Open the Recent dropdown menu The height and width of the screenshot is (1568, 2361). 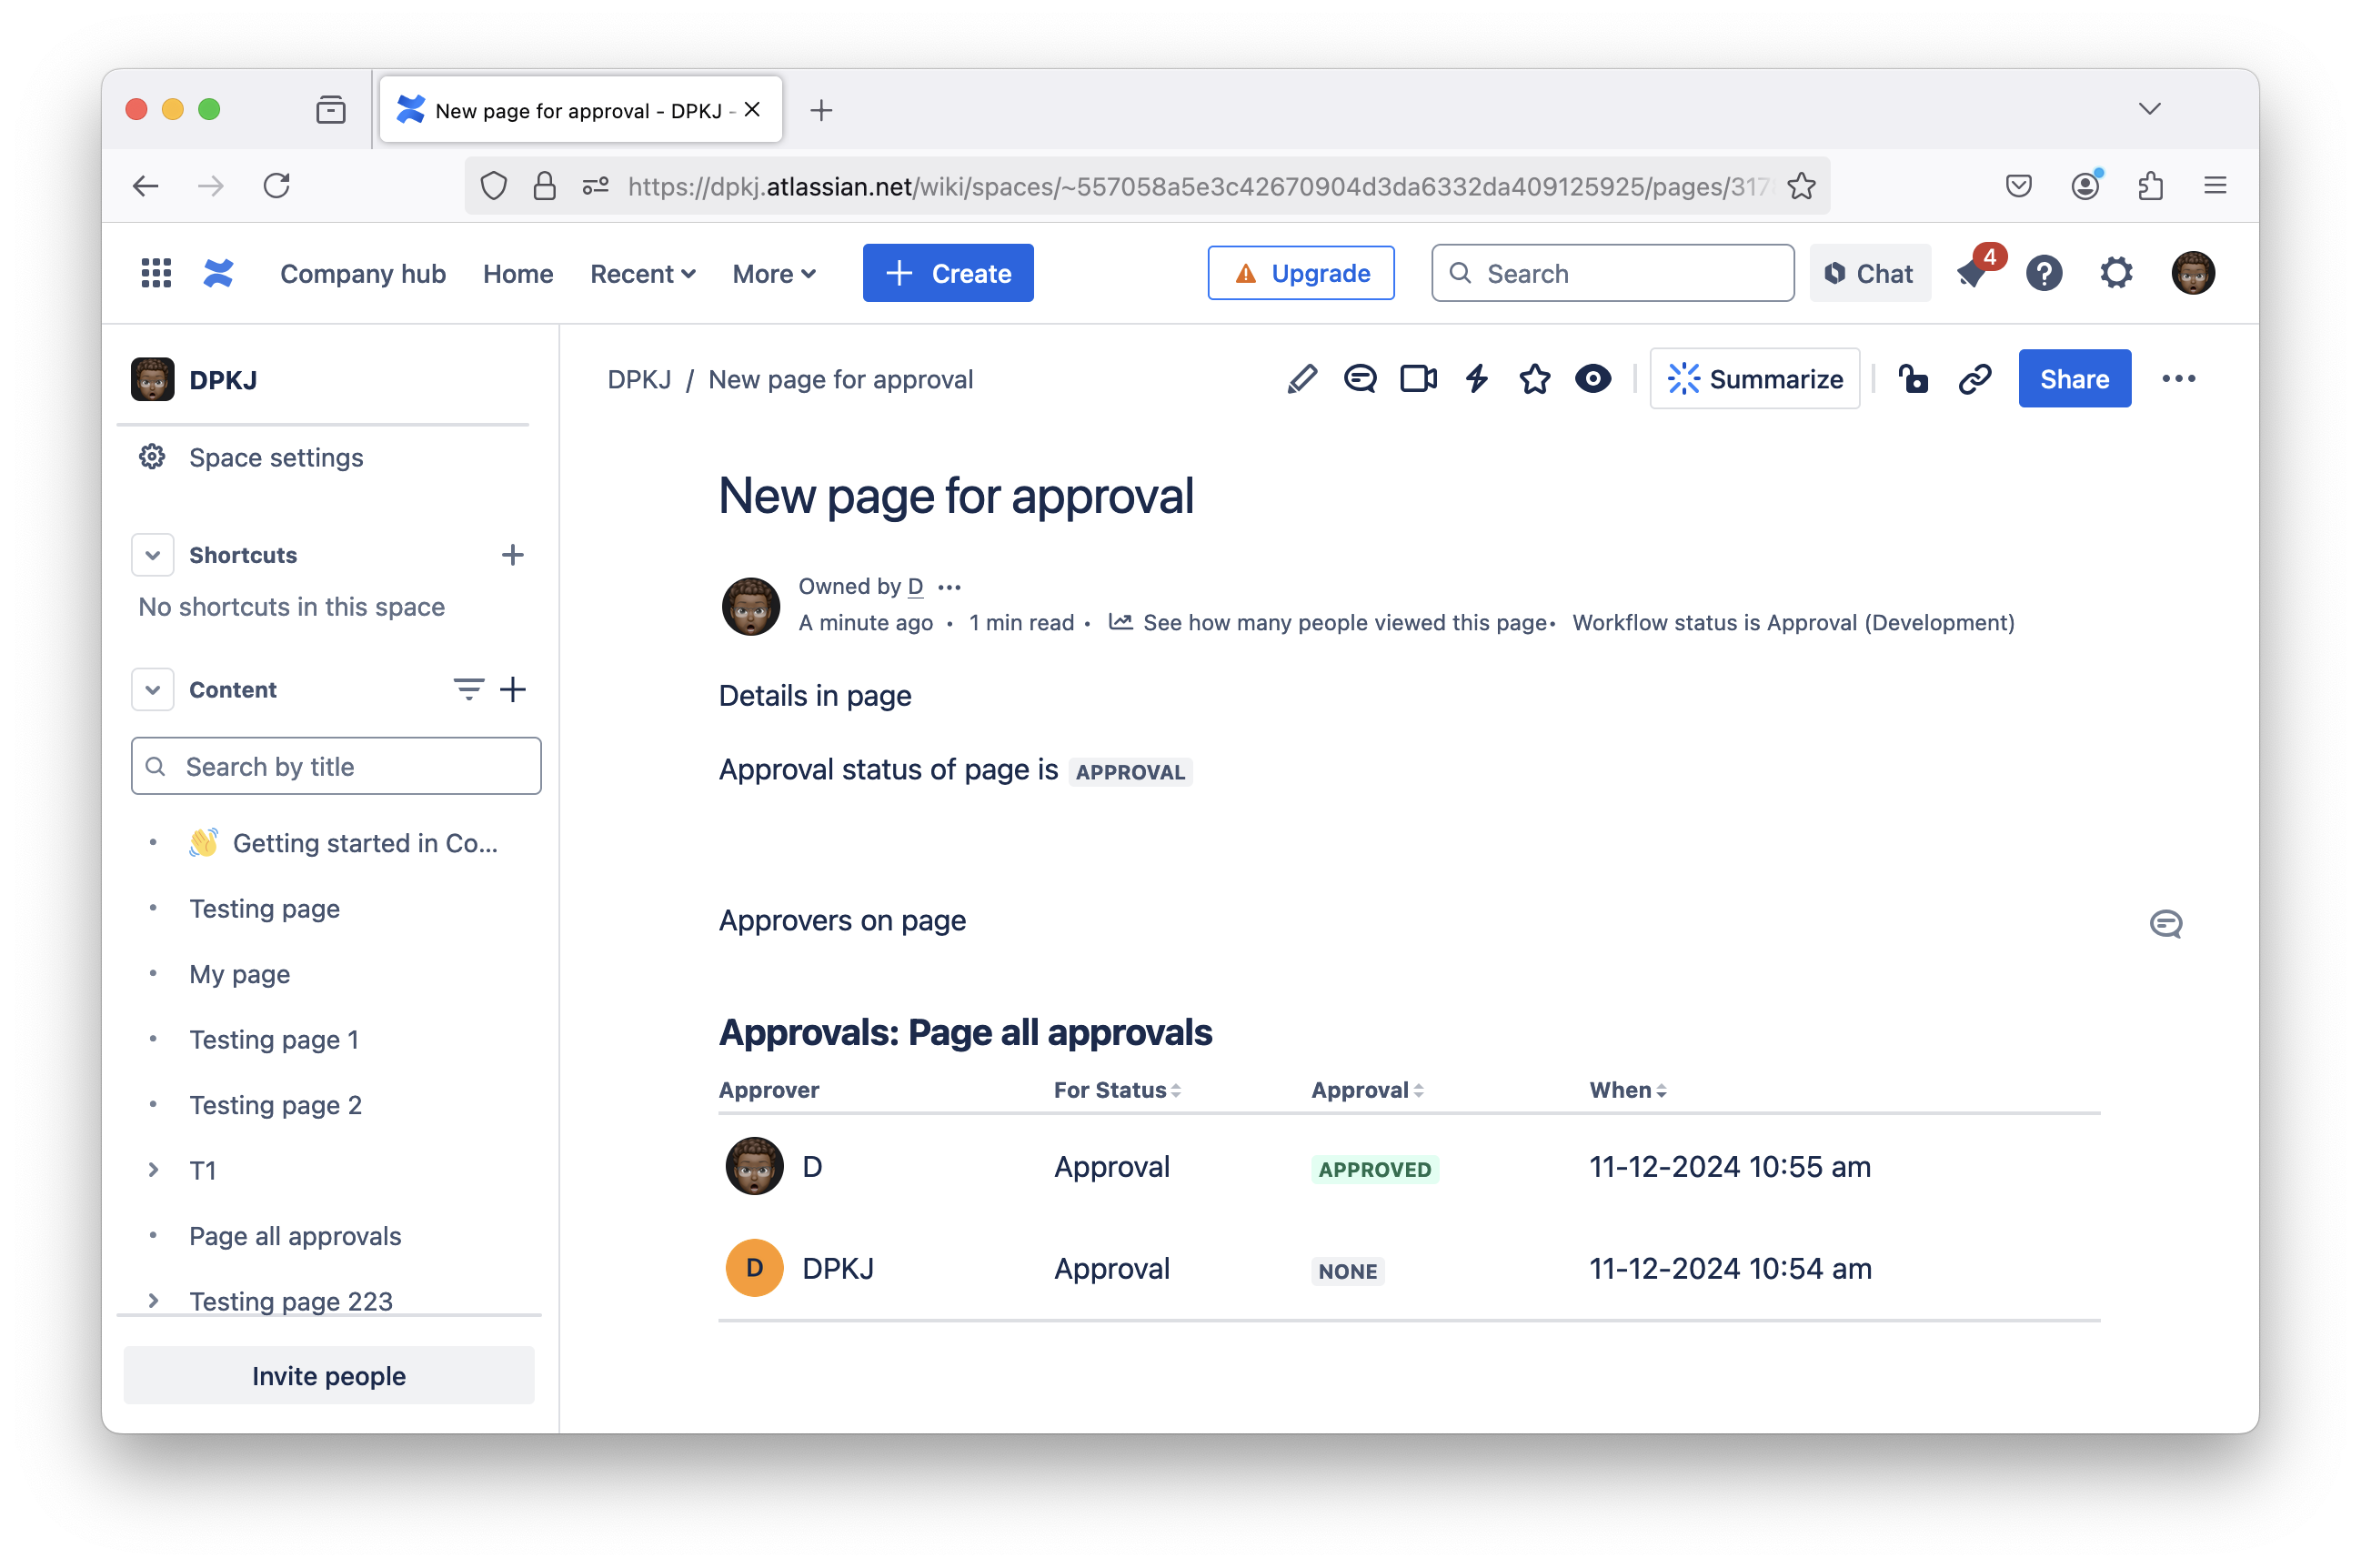pyautogui.click(x=642, y=273)
